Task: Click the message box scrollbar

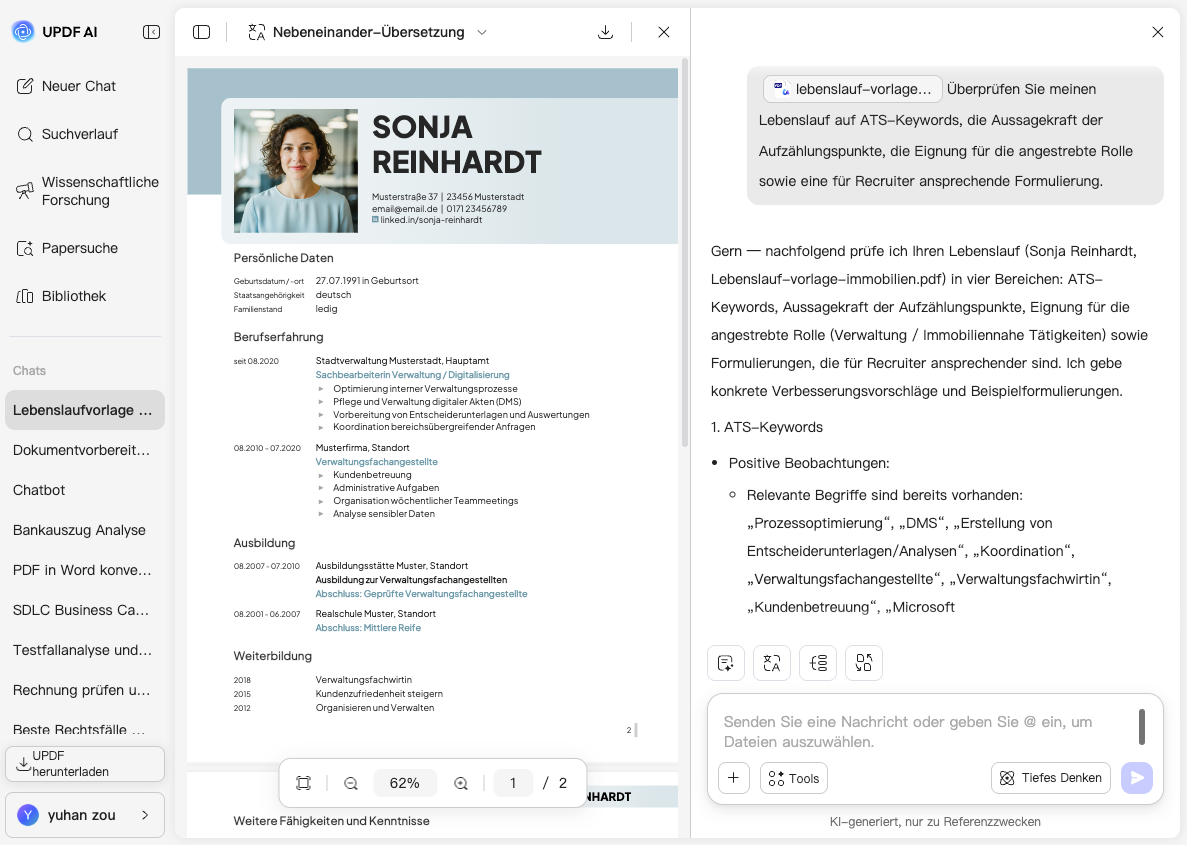Action: pos(1142,727)
